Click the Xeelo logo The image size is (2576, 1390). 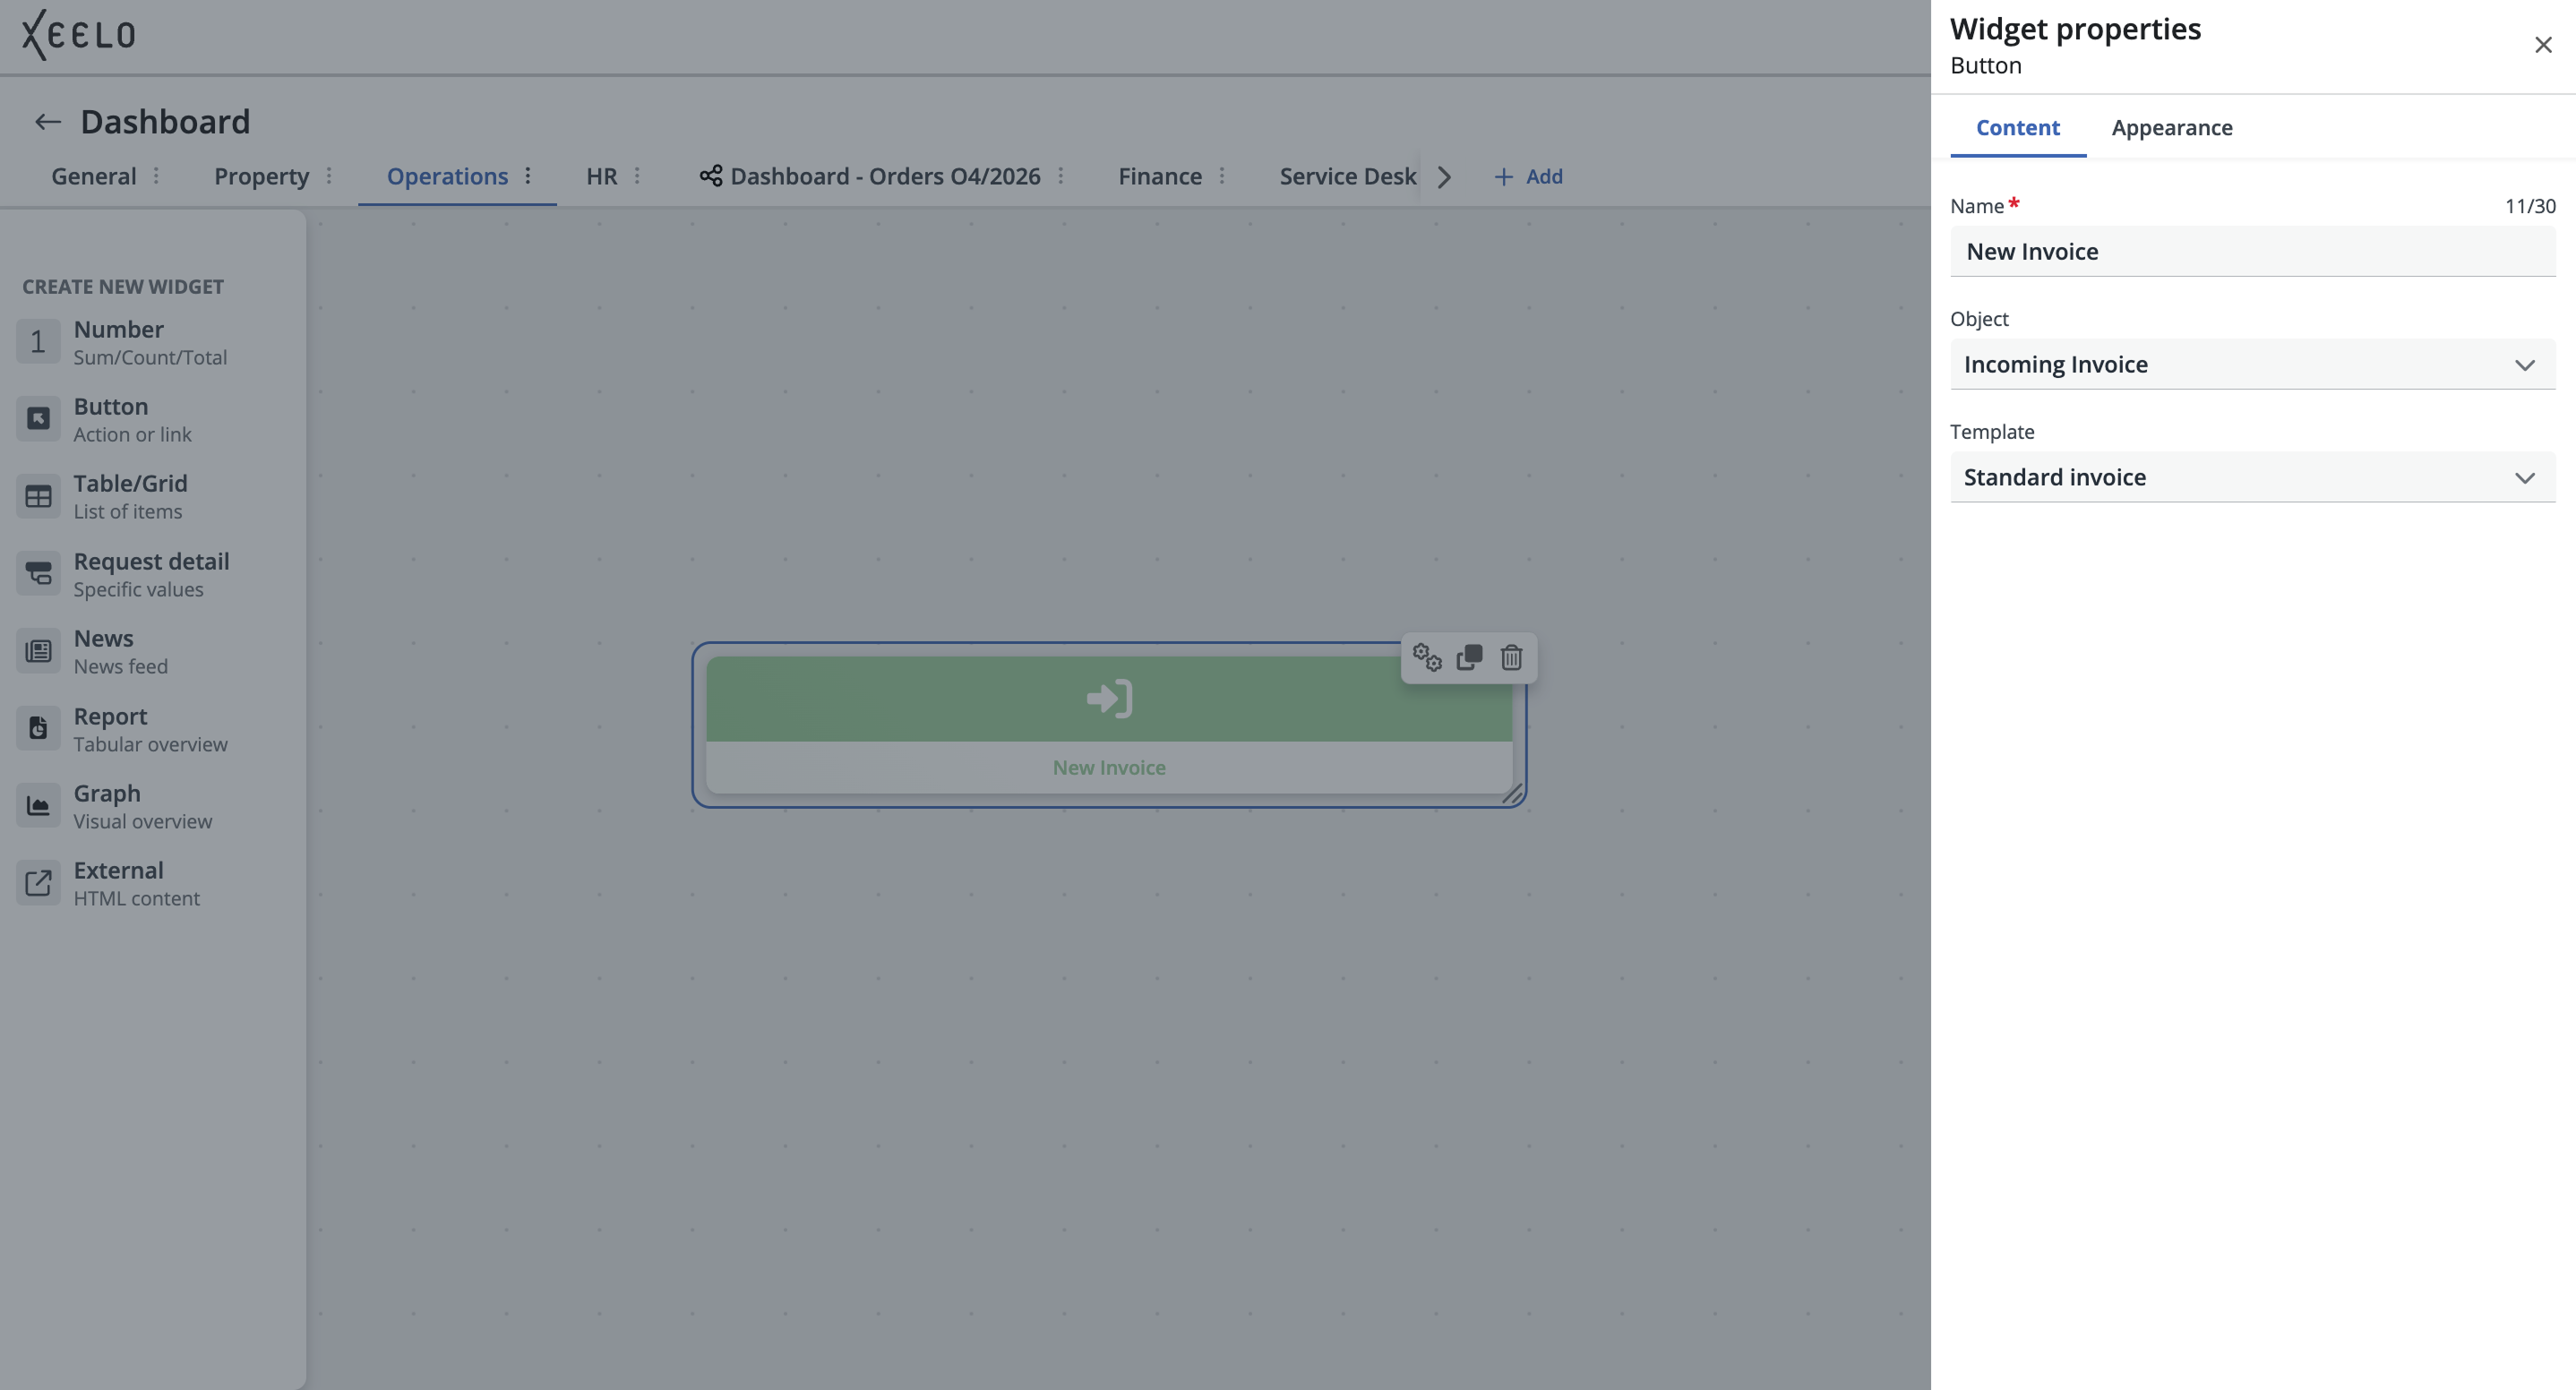tap(79, 35)
